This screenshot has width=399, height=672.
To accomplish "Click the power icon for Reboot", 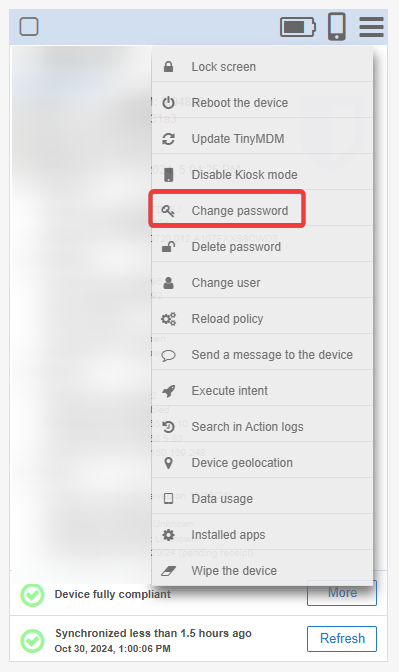I will (x=168, y=103).
